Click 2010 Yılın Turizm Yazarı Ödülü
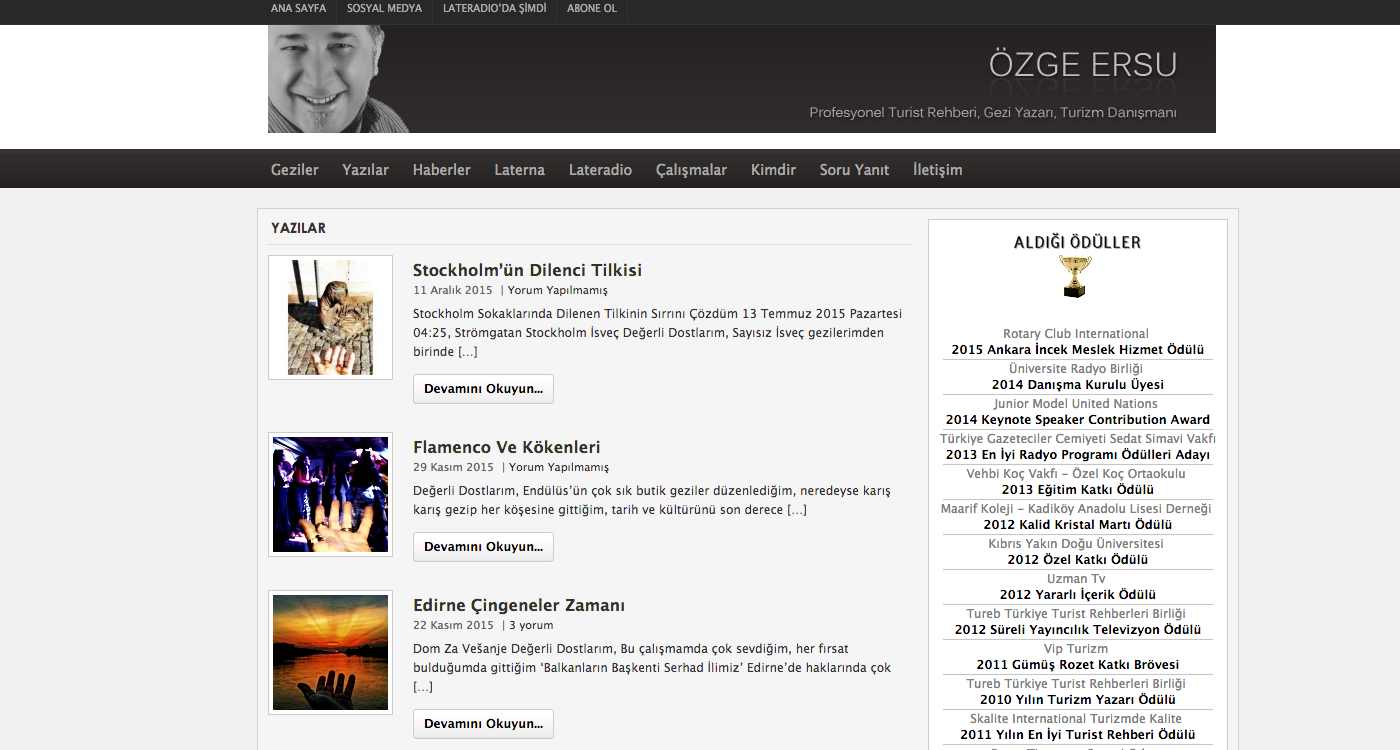Image resolution: width=1400 pixels, height=750 pixels. point(1077,700)
